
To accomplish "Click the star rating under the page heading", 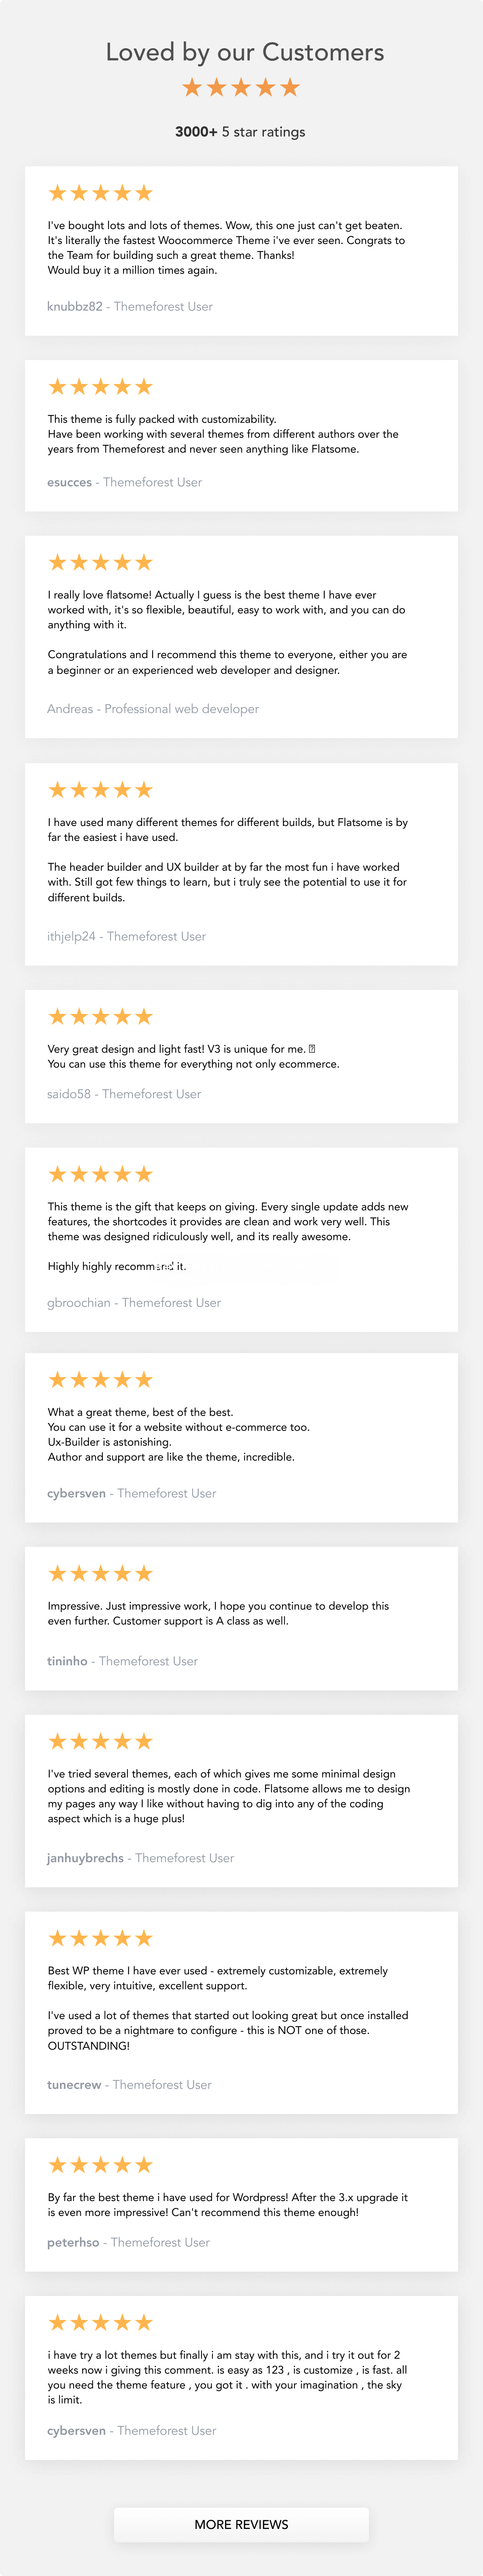I will click(x=241, y=88).
